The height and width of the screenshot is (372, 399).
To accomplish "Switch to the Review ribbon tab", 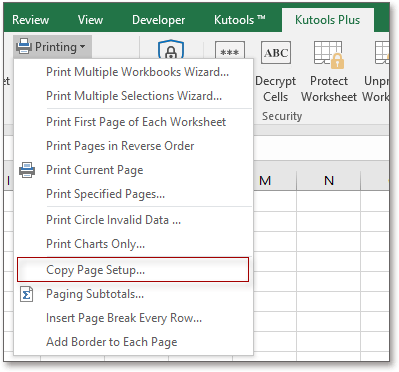I will 31,20.
